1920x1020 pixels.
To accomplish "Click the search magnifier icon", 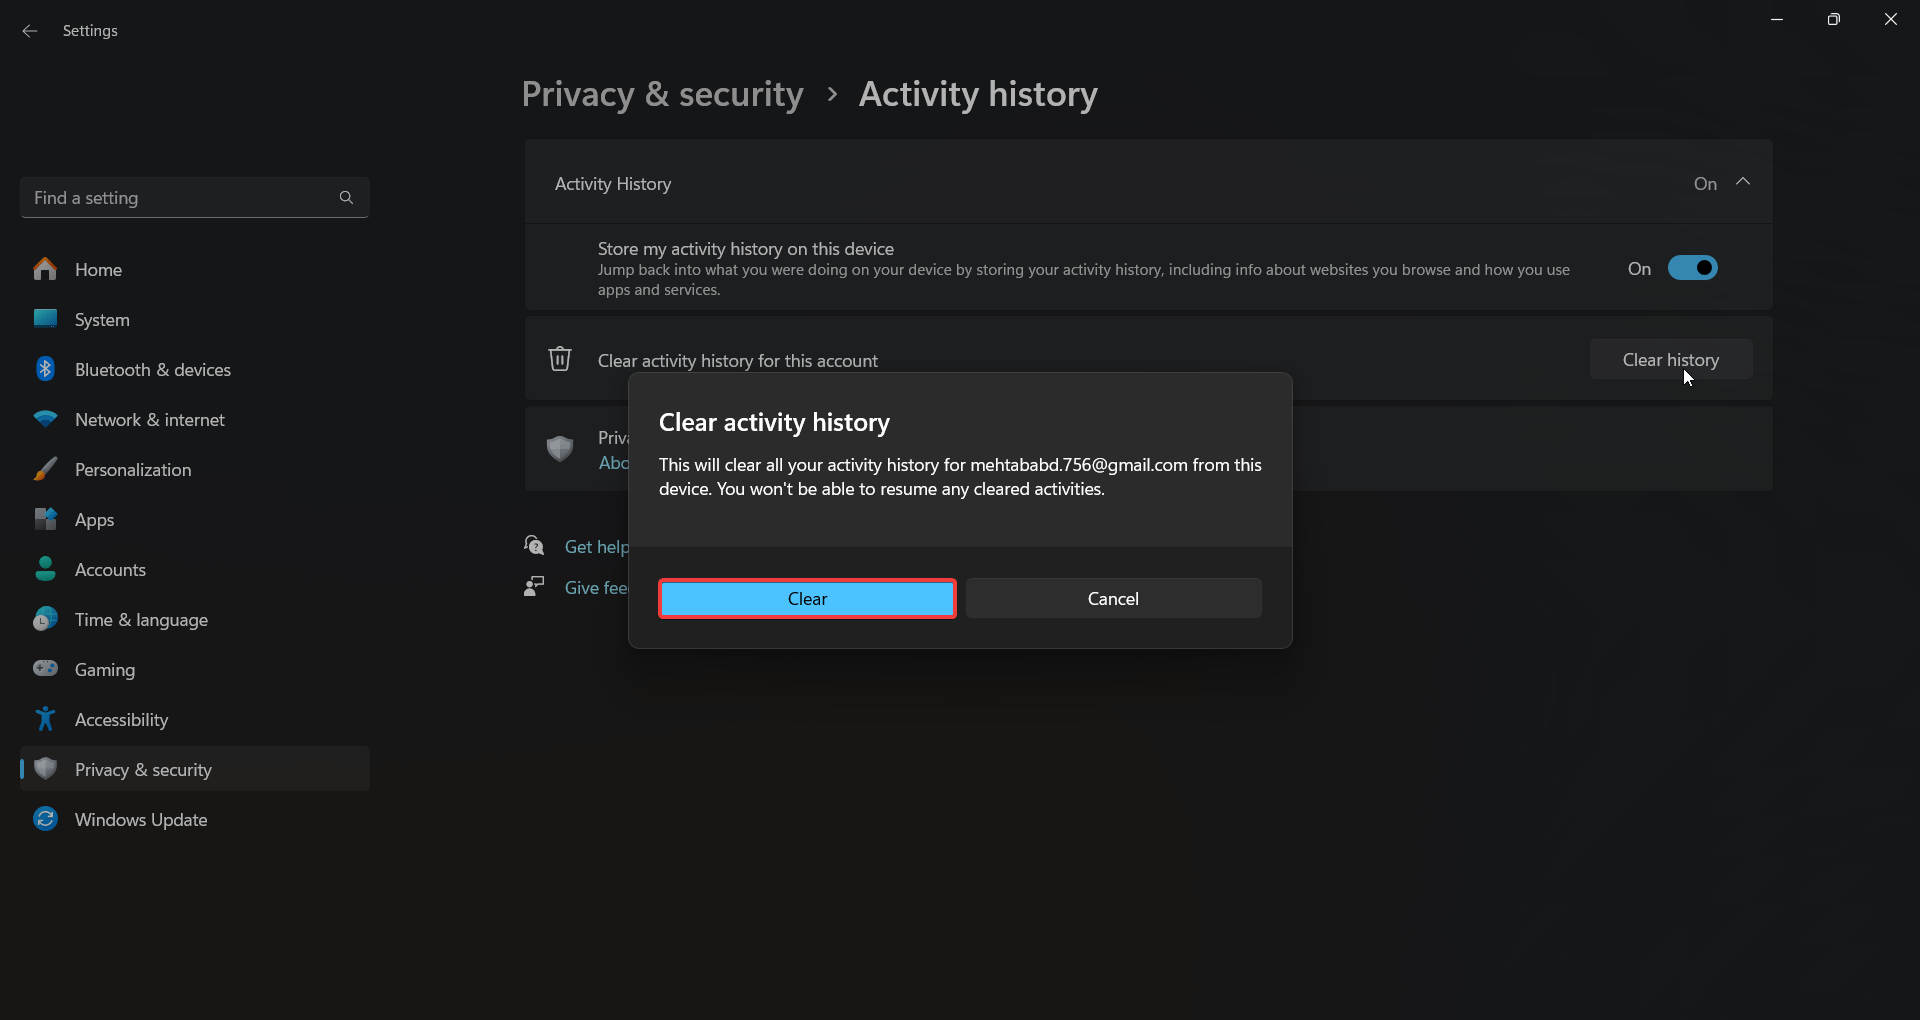I will pyautogui.click(x=346, y=198).
